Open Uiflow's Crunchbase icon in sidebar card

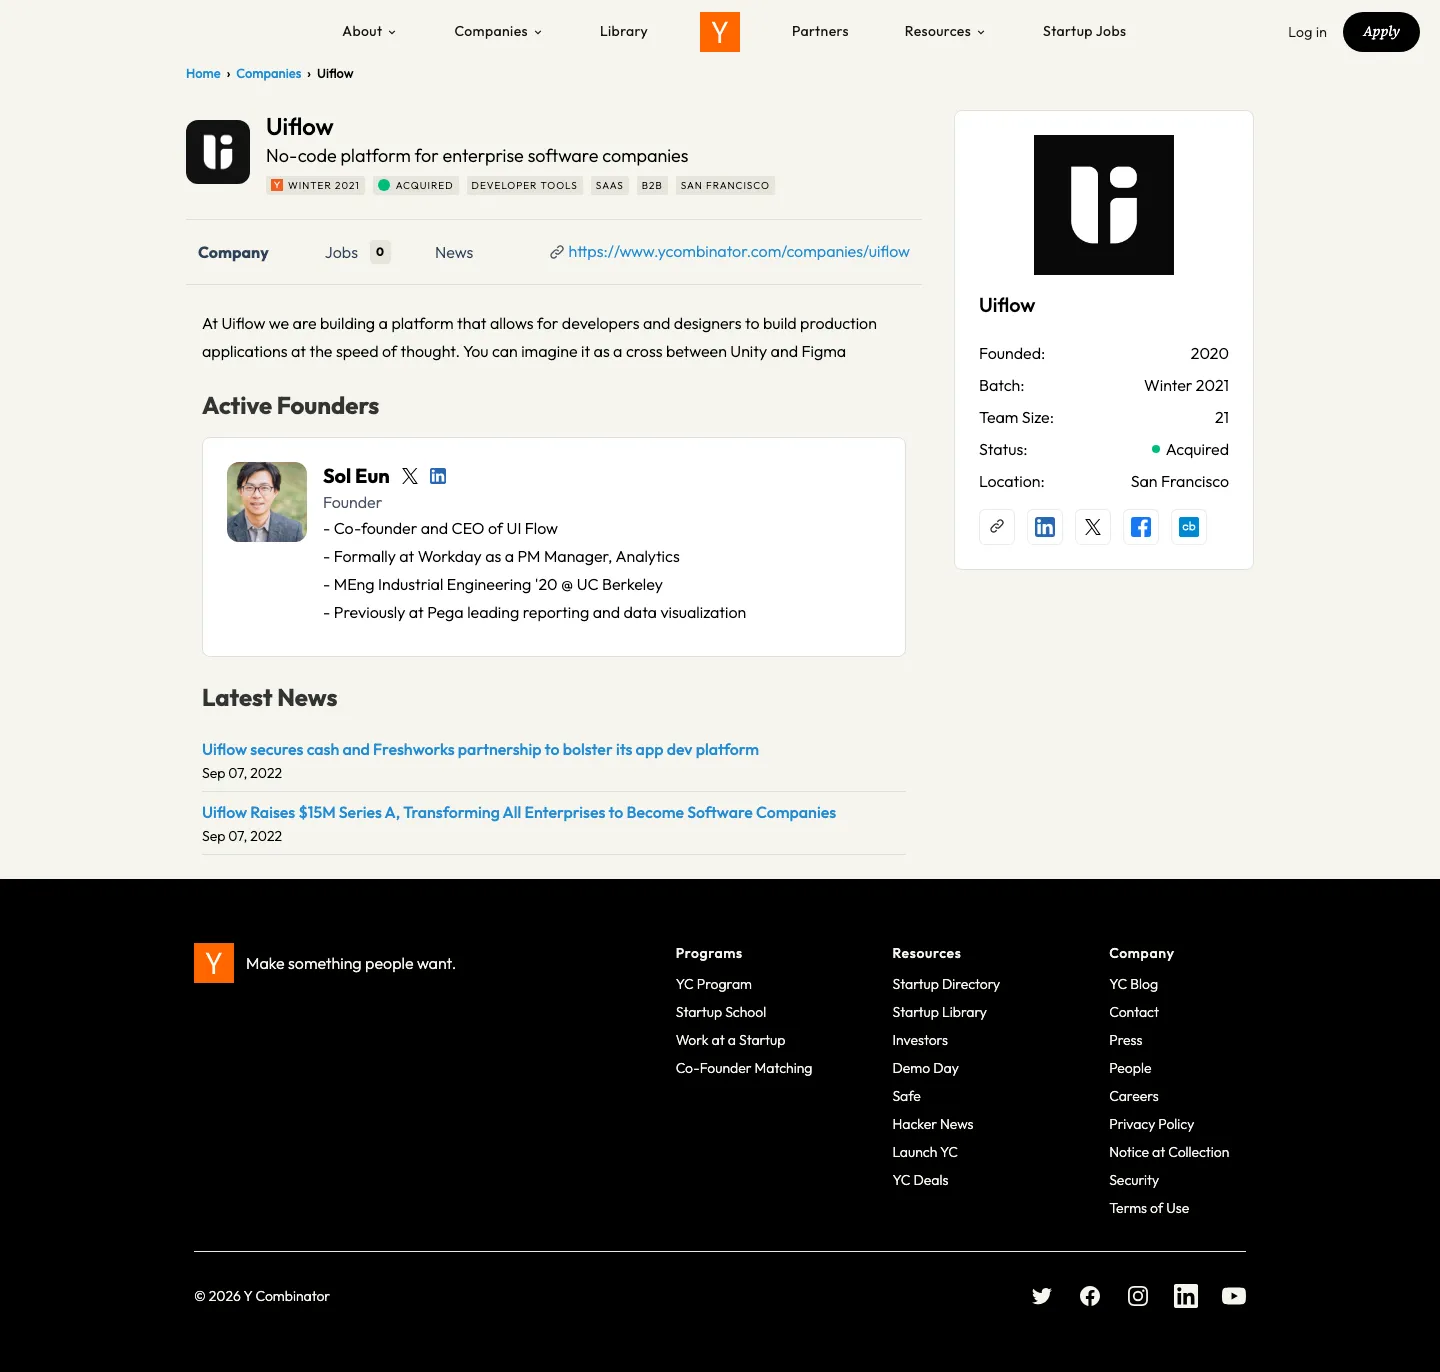tap(1189, 527)
